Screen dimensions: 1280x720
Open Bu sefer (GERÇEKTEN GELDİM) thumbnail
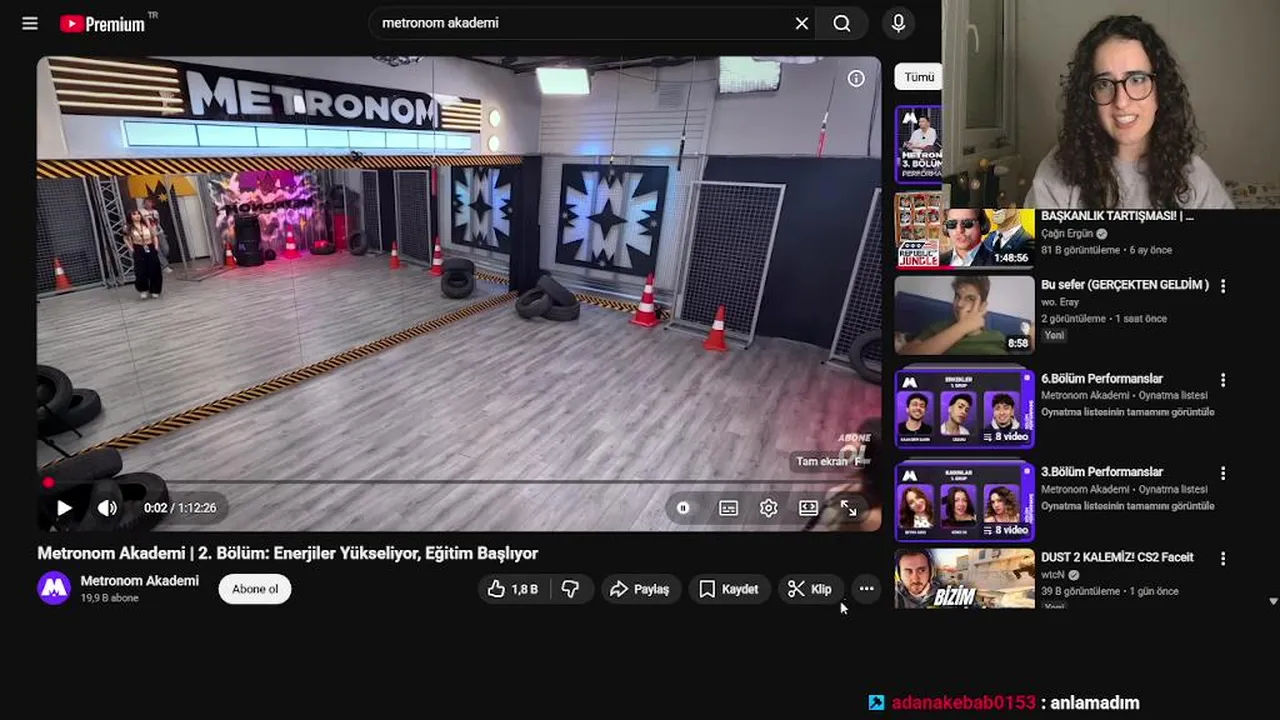coord(964,315)
